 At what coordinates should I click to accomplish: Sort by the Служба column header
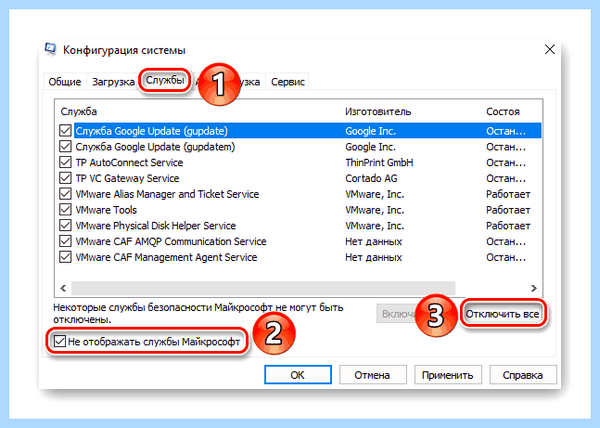79,112
